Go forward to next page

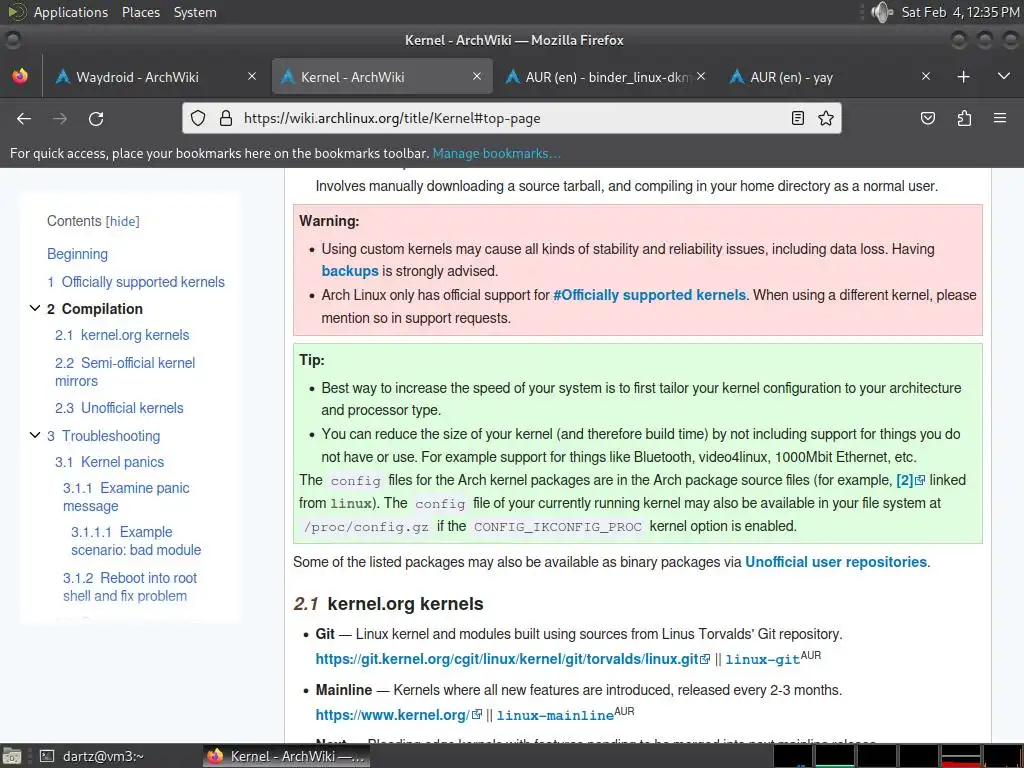pos(60,118)
